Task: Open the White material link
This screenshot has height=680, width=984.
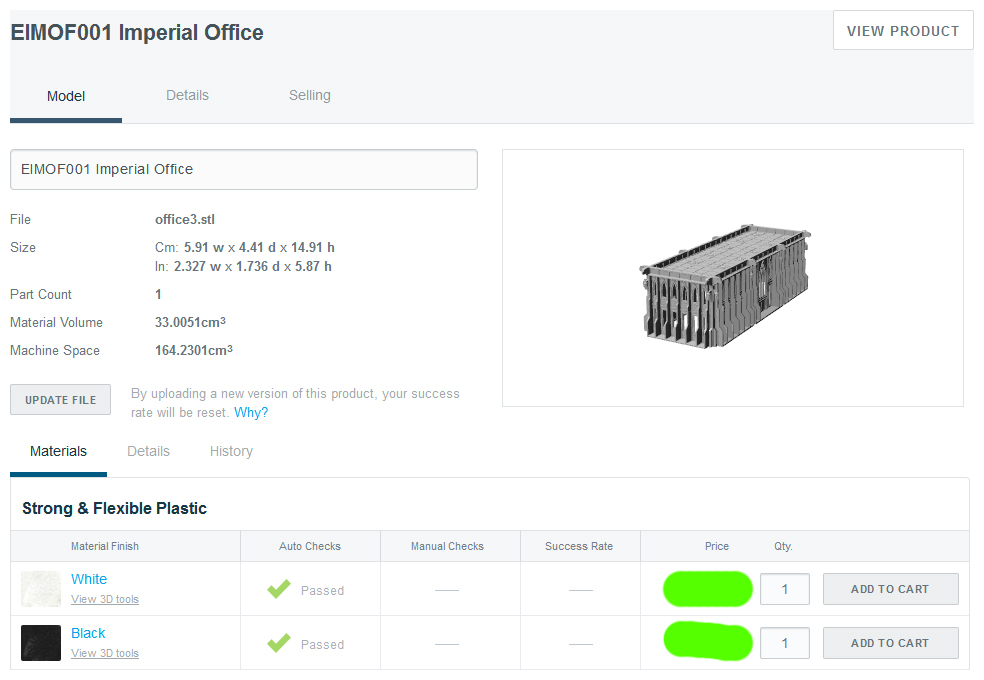Action: (x=89, y=579)
